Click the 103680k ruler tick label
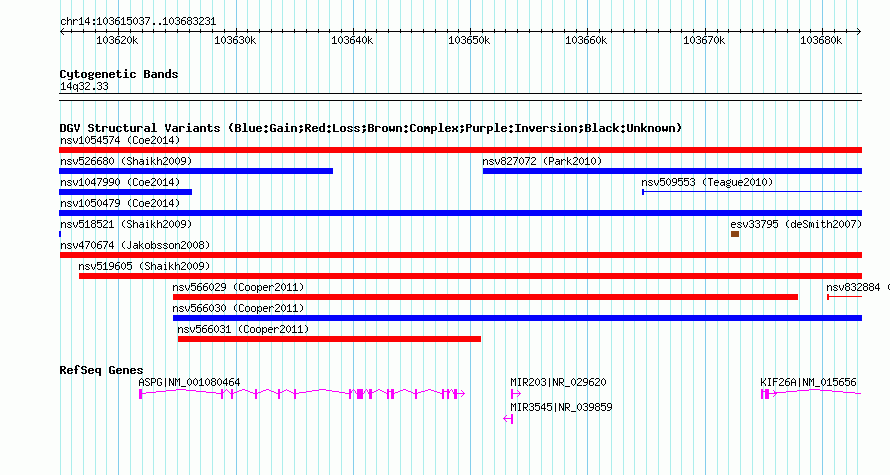The image size is (890, 475). coord(821,40)
